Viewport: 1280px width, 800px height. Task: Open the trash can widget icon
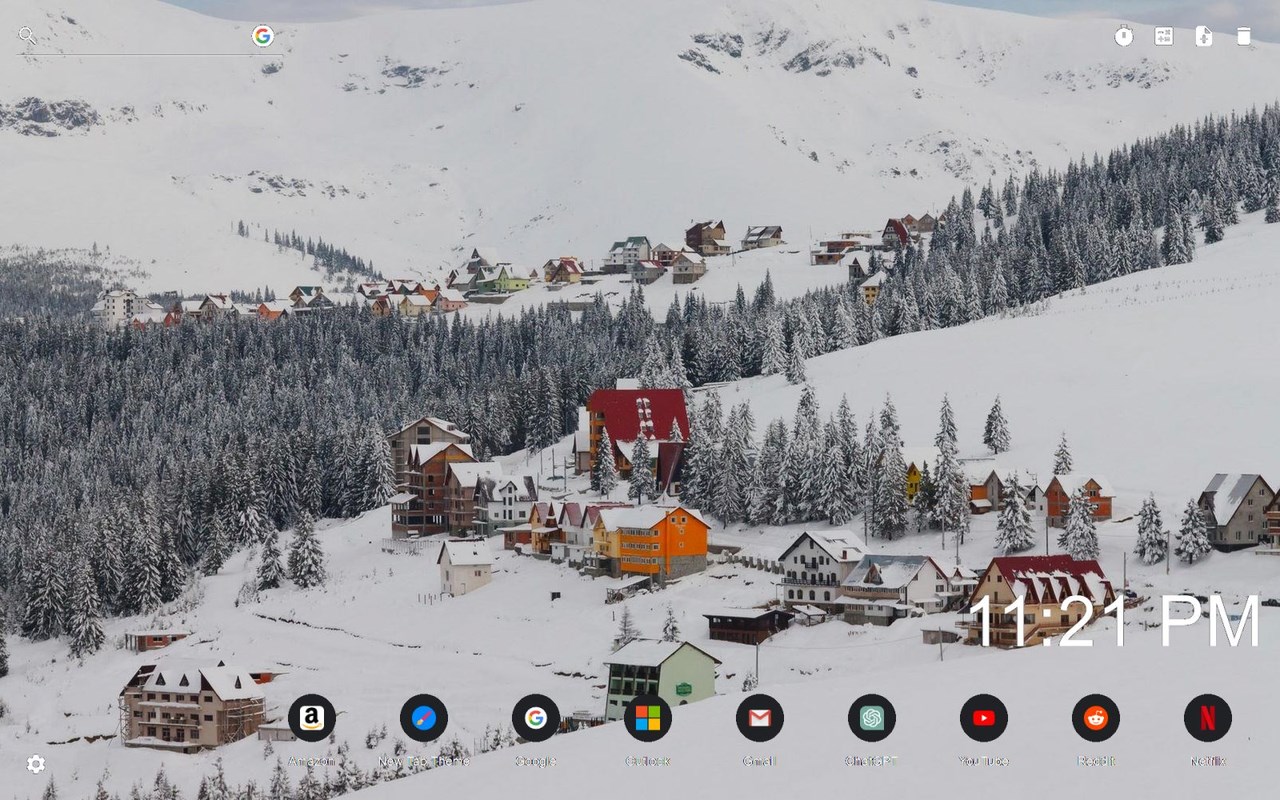point(1243,36)
